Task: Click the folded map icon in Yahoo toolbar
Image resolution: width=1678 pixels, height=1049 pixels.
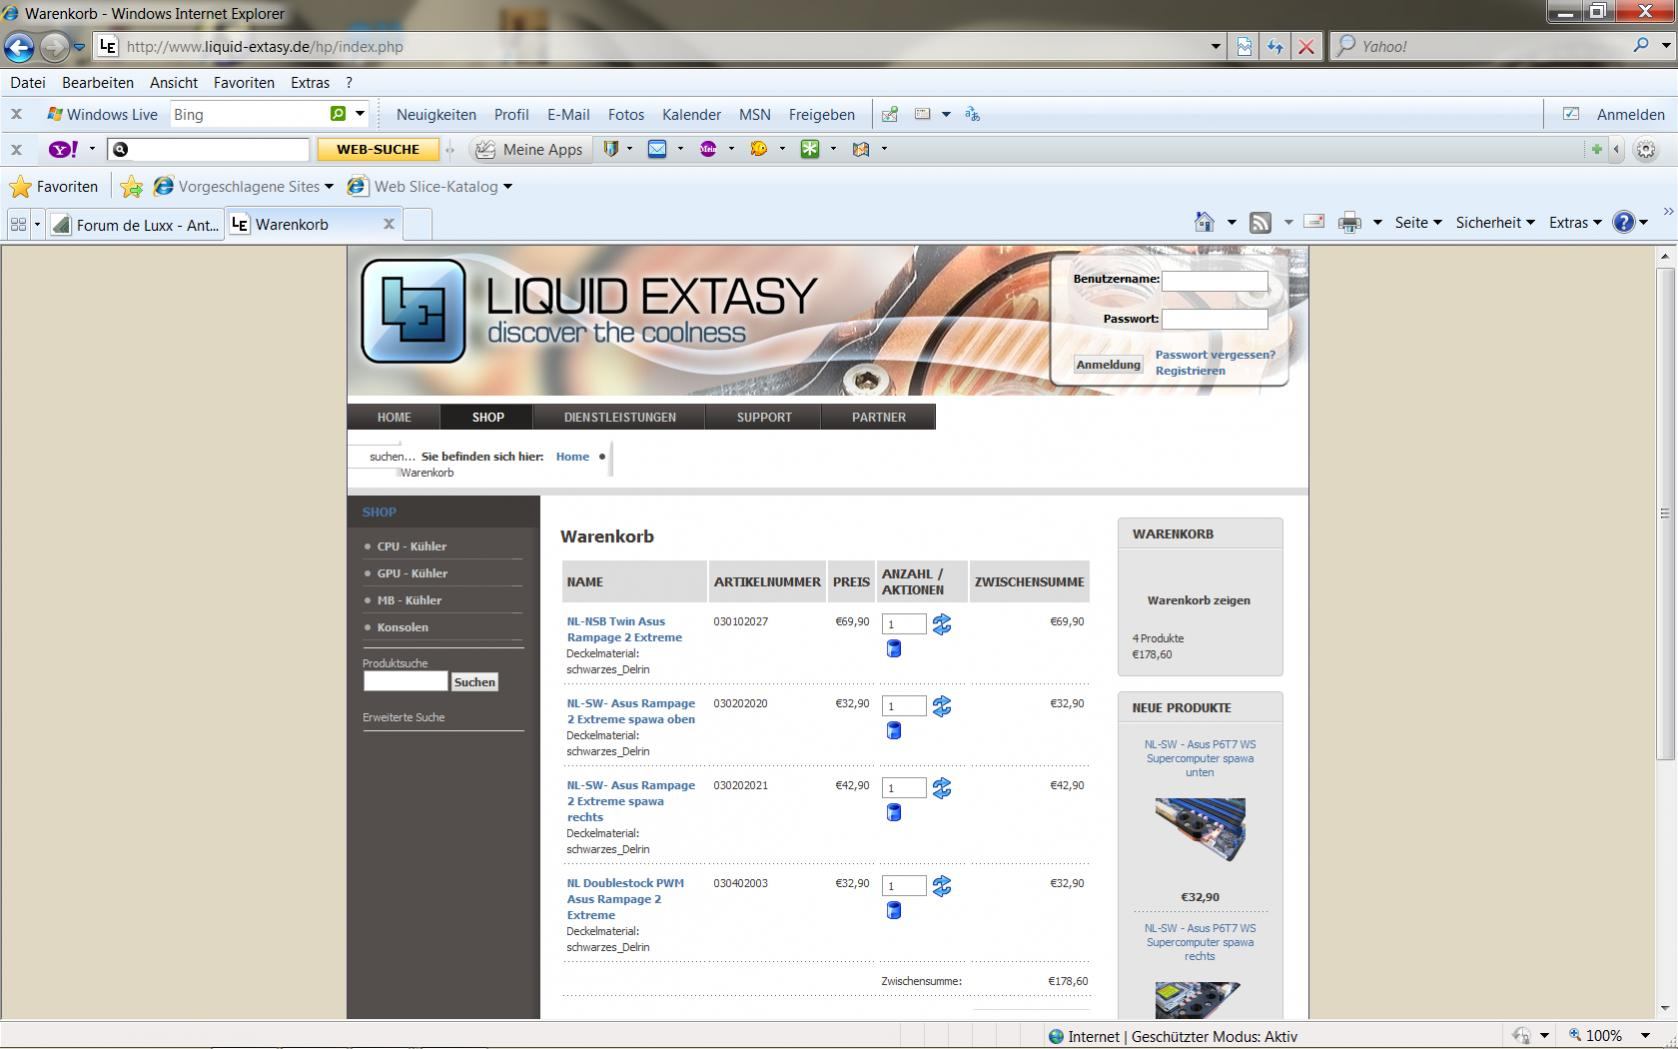Action: (861, 149)
